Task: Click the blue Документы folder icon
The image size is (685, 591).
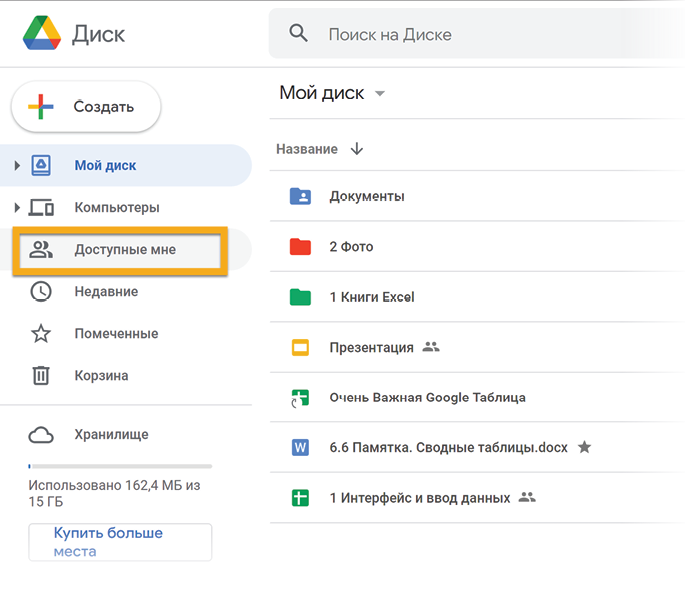Action: [x=300, y=196]
